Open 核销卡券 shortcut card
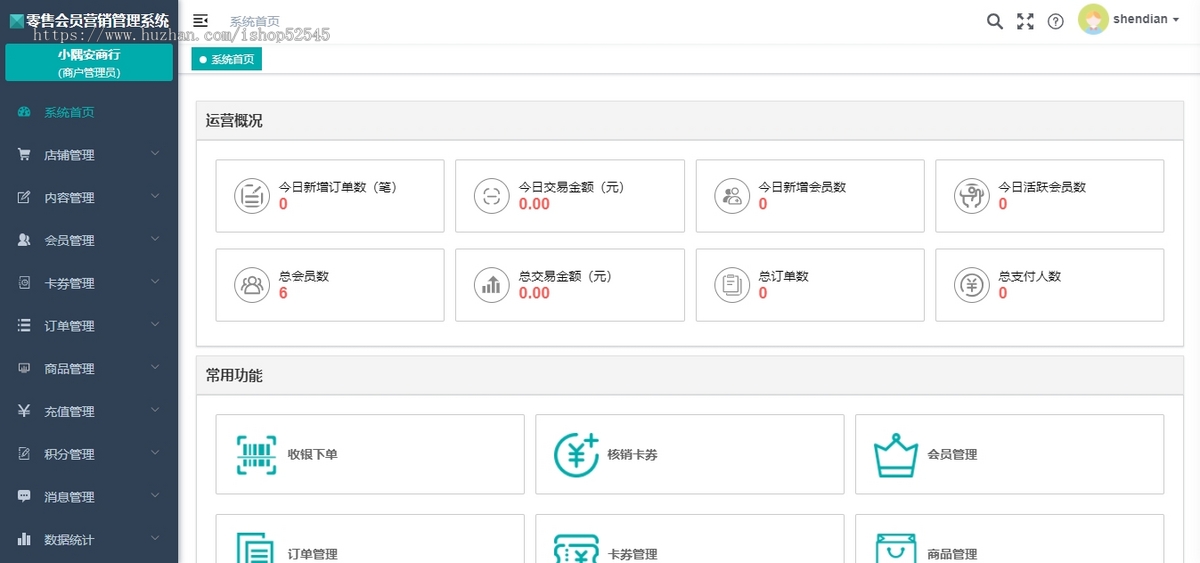The image size is (1200, 563). [x=690, y=454]
